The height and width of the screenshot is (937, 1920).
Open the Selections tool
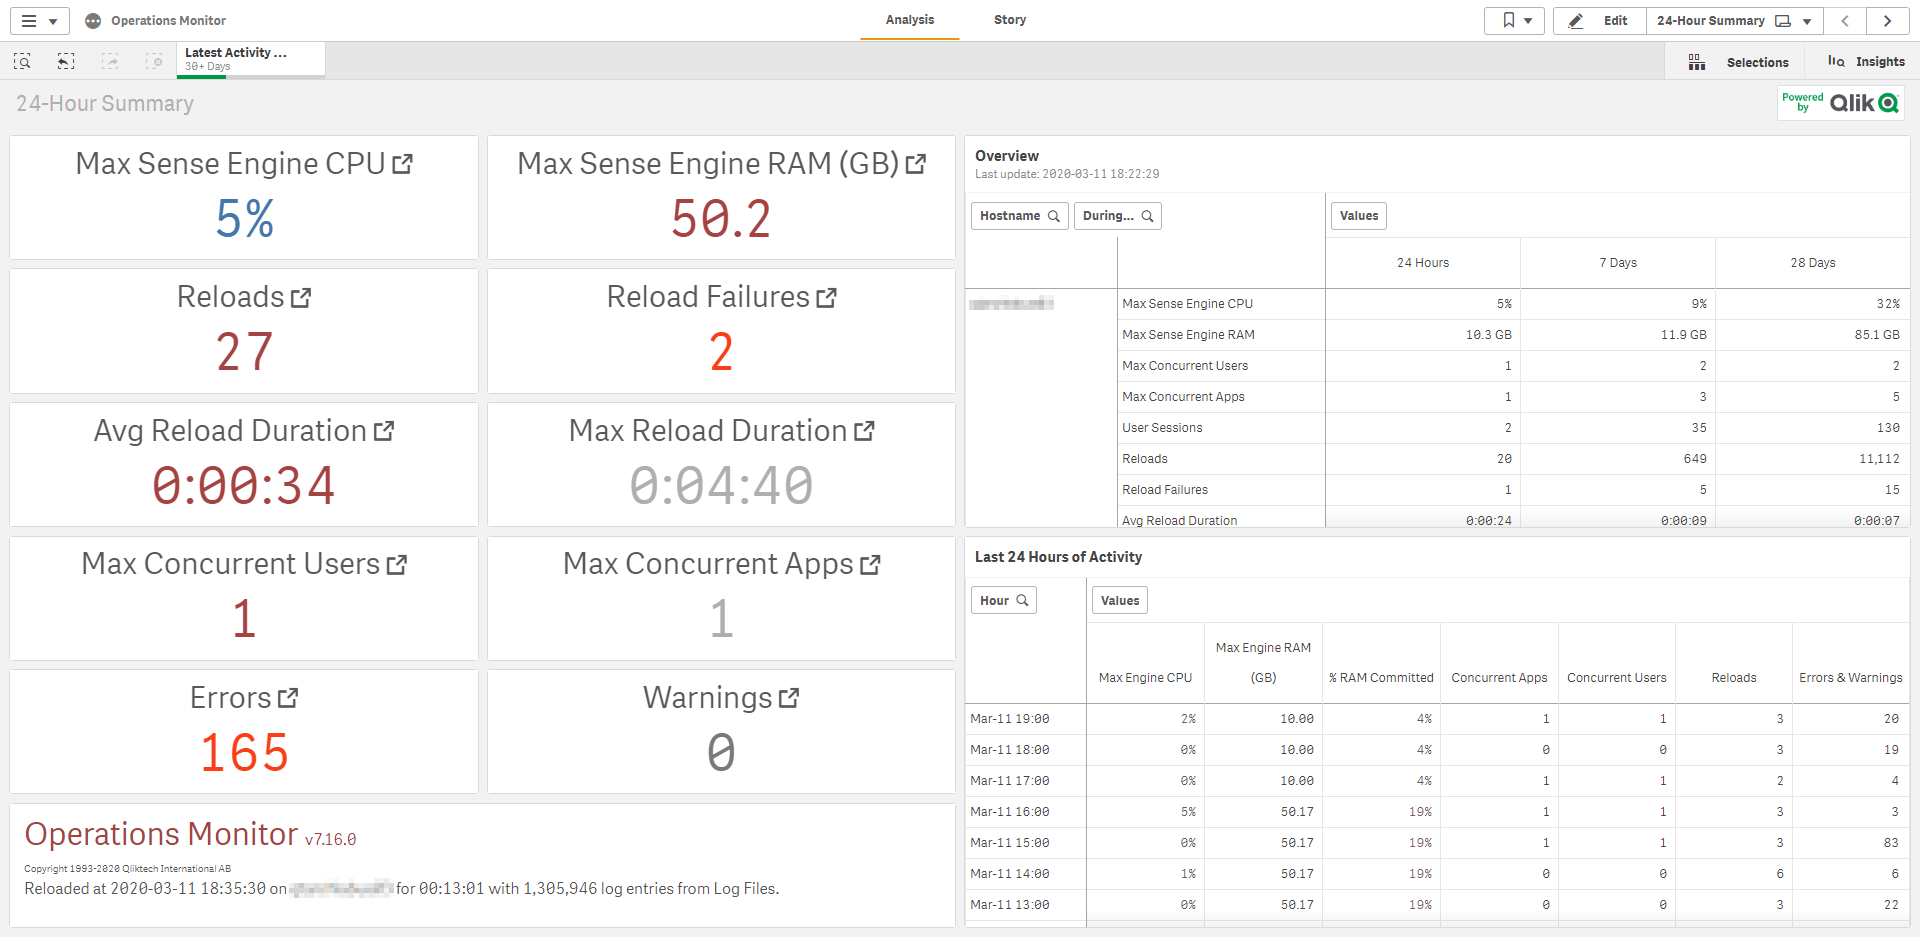coord(1738,62)
